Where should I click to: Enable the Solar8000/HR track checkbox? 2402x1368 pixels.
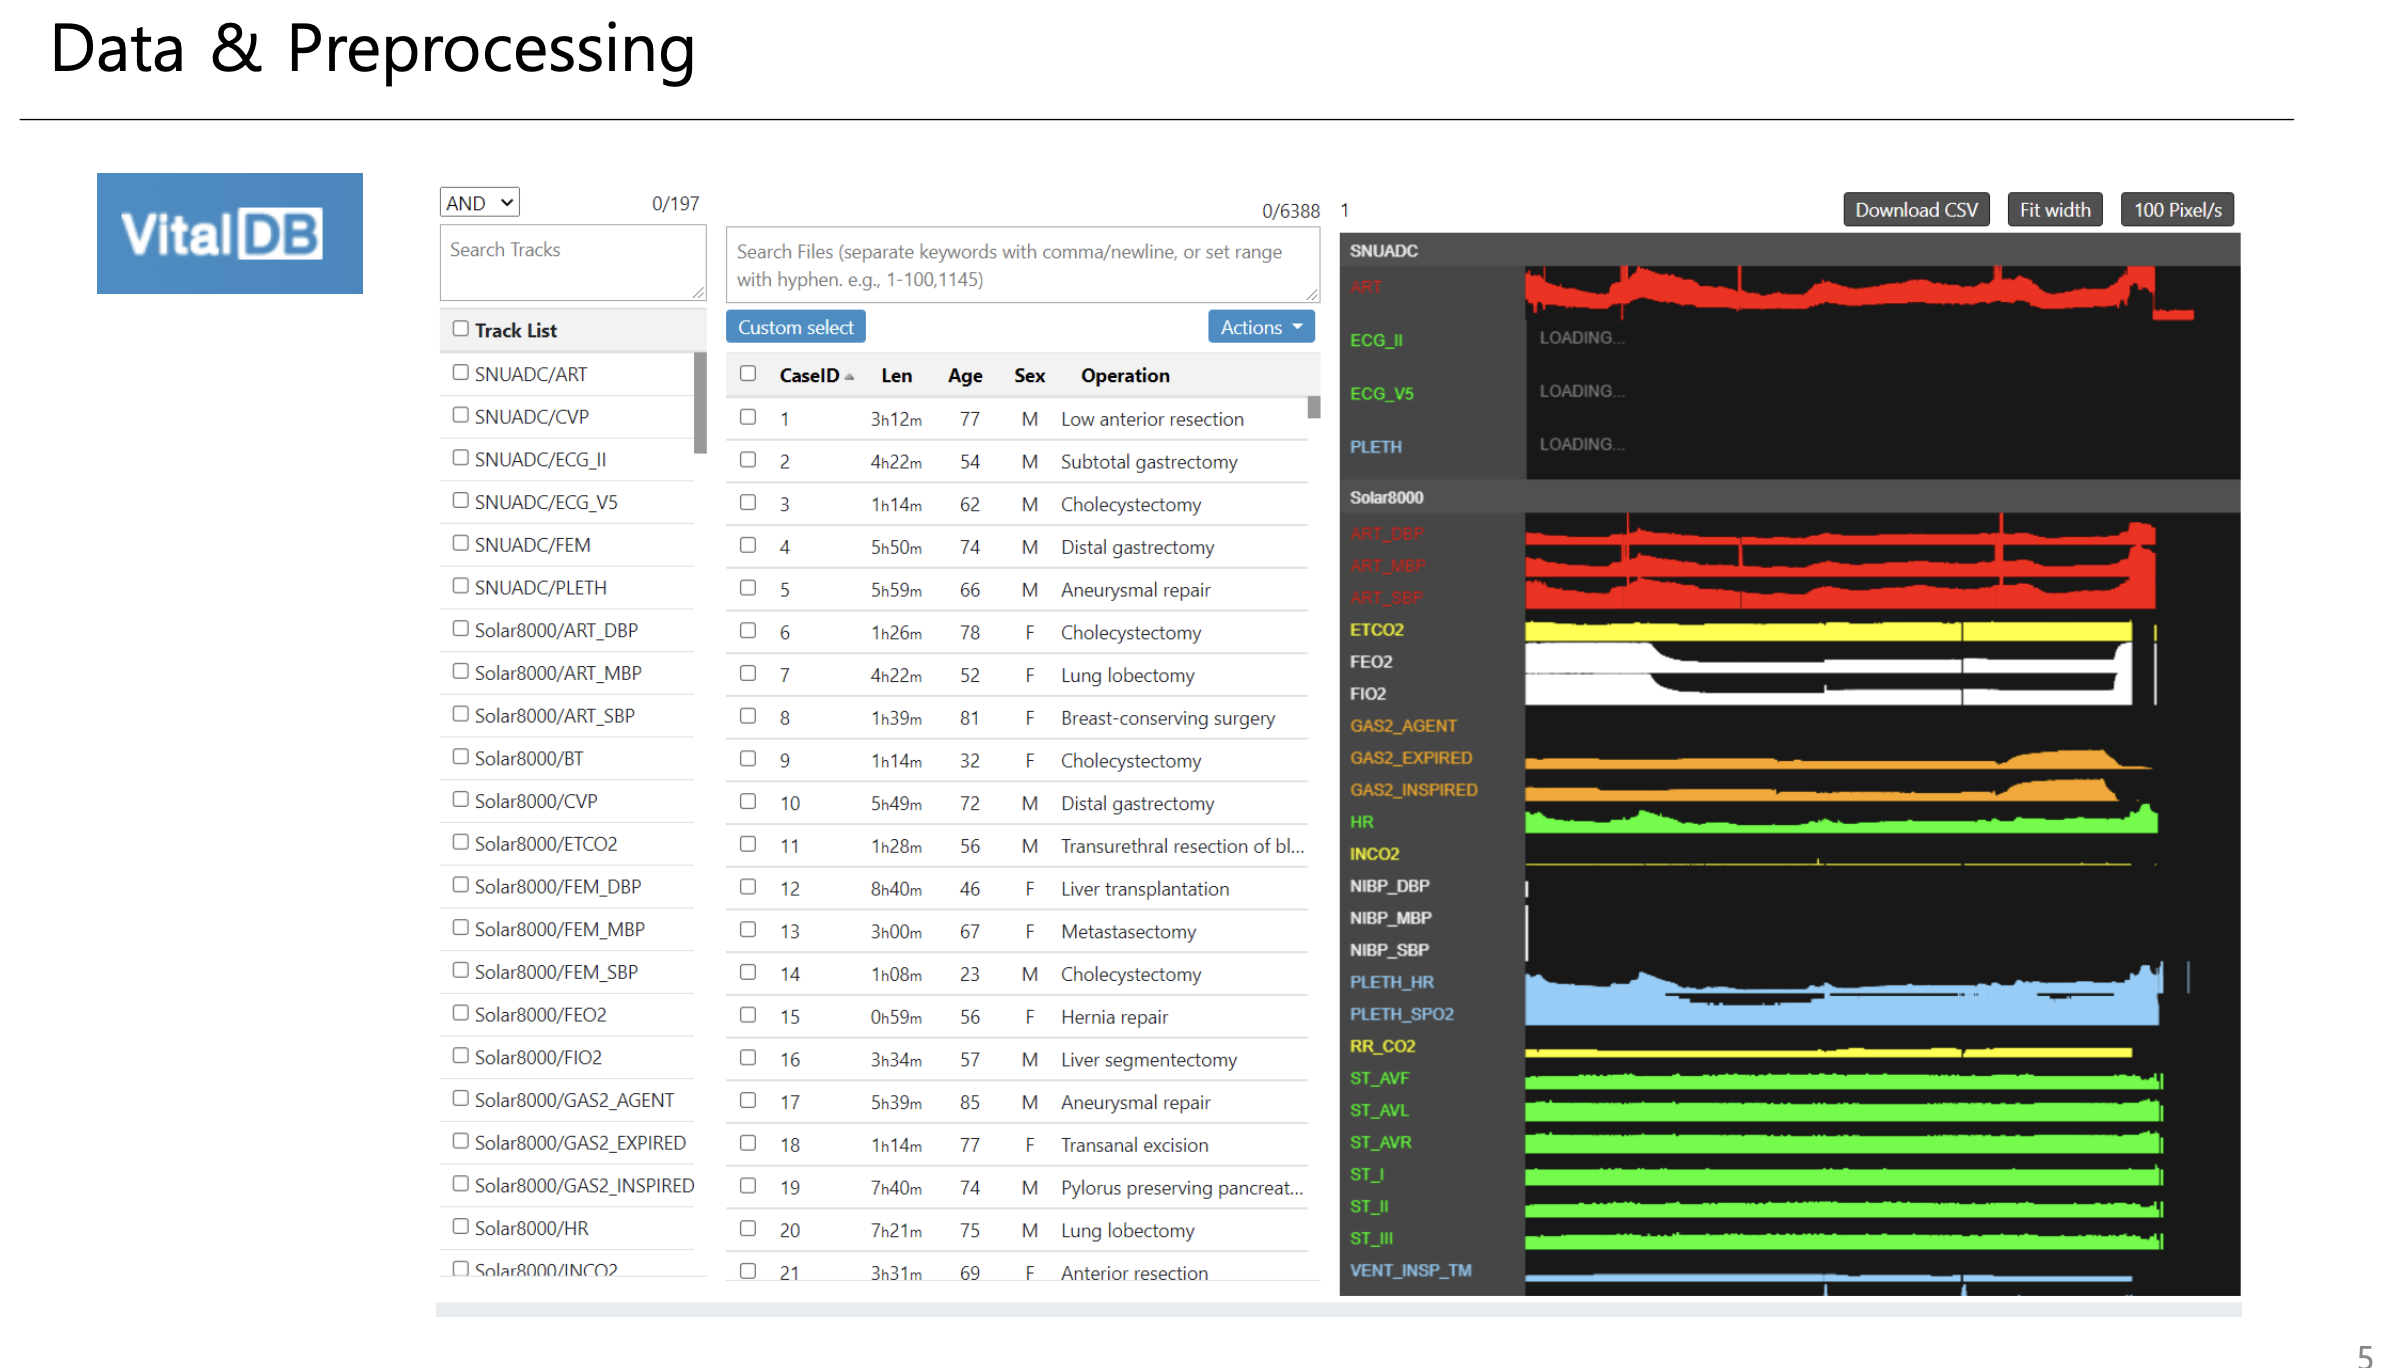click(460, 1227)
